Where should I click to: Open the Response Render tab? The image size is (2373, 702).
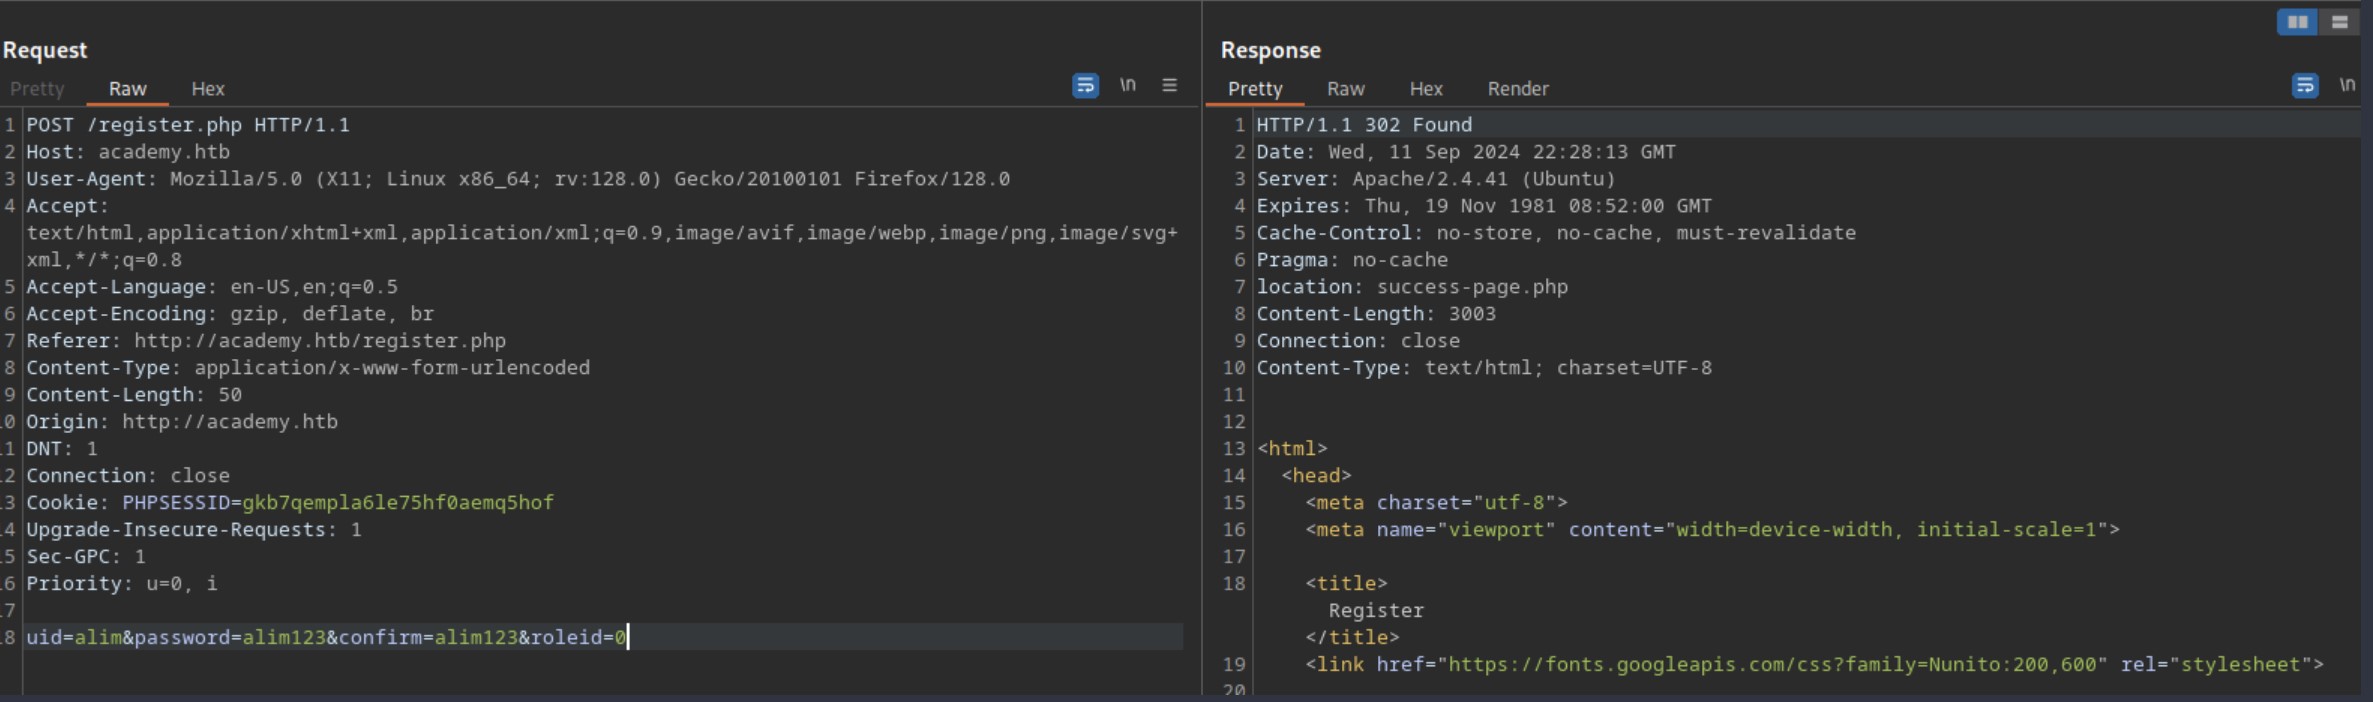point(1518,89)
